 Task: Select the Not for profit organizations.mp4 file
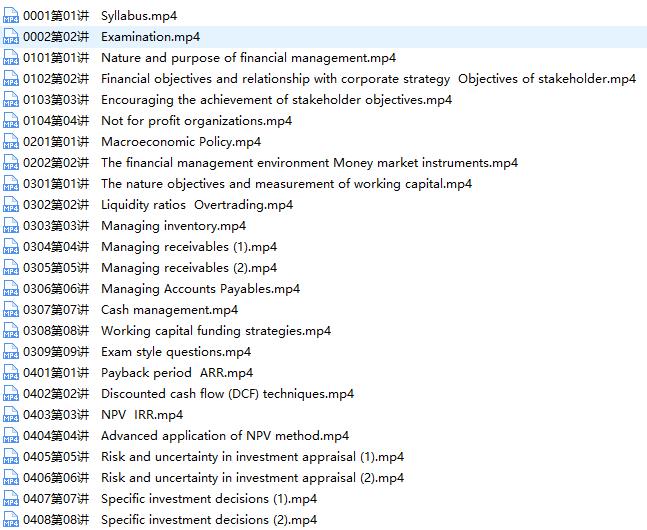click(196, 121)
